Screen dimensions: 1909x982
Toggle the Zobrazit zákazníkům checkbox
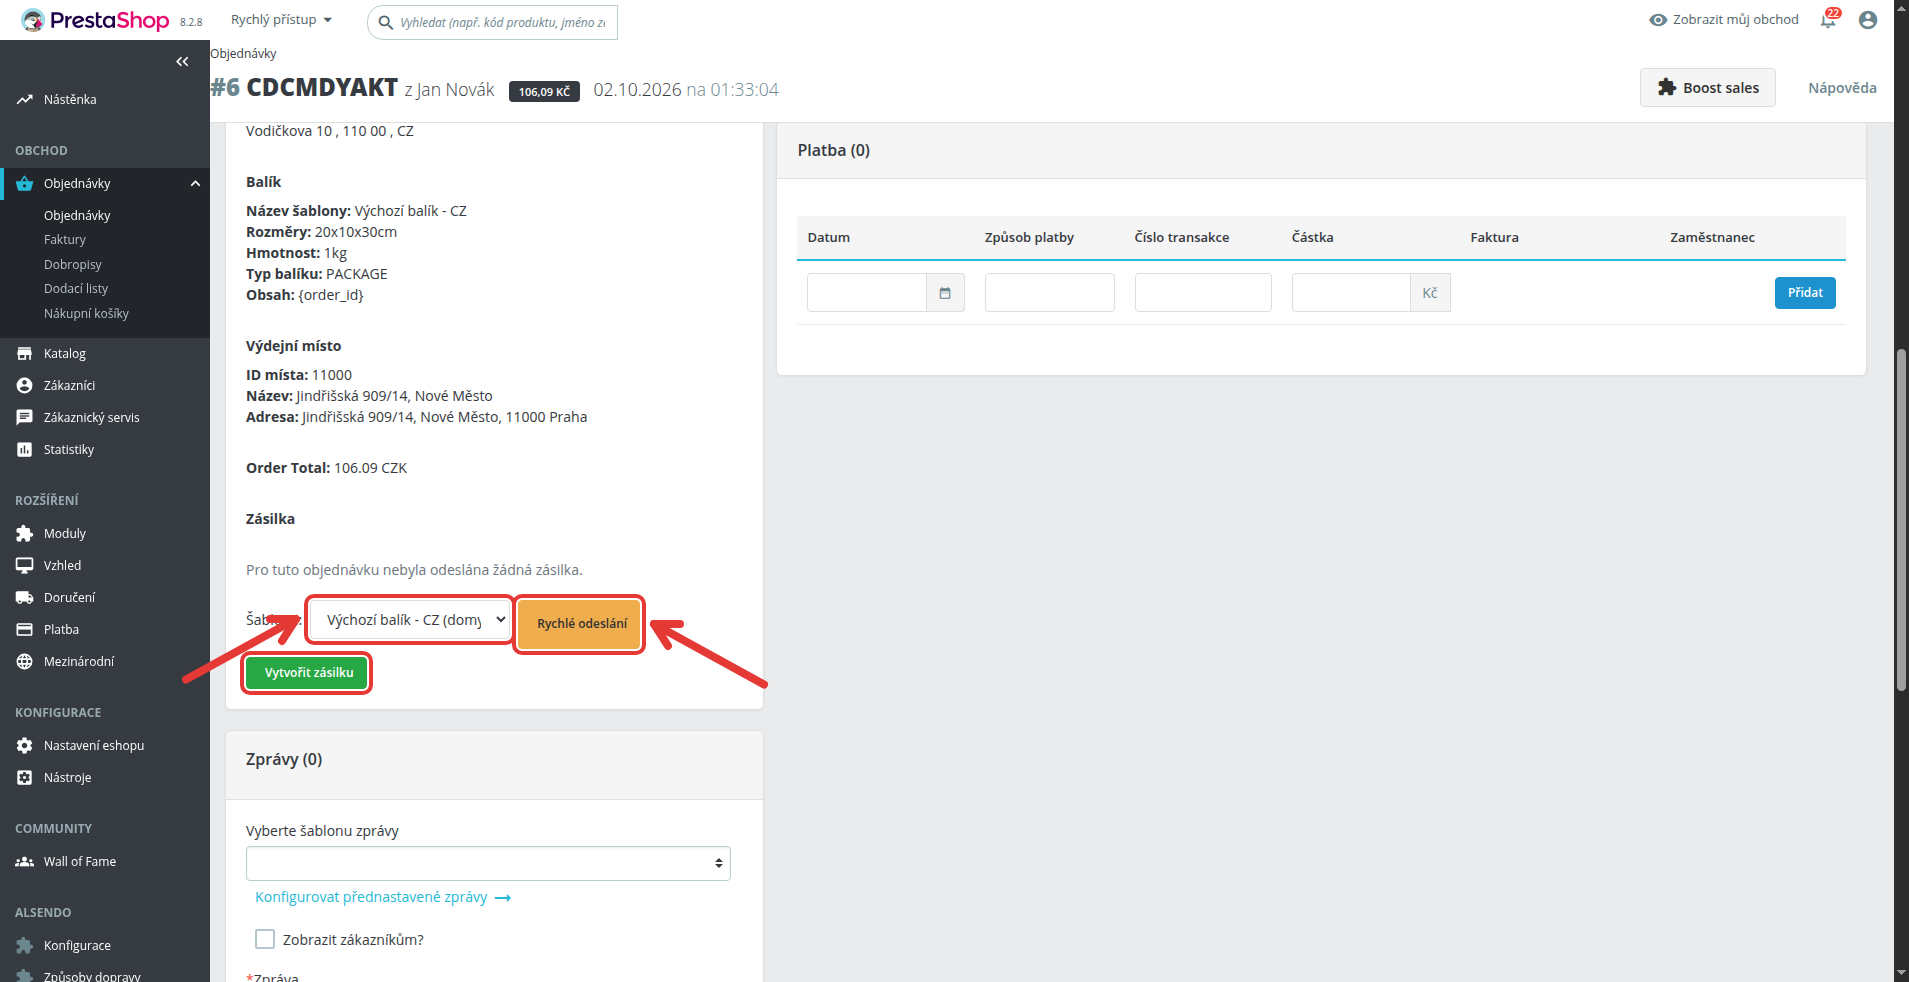[265, 939]
